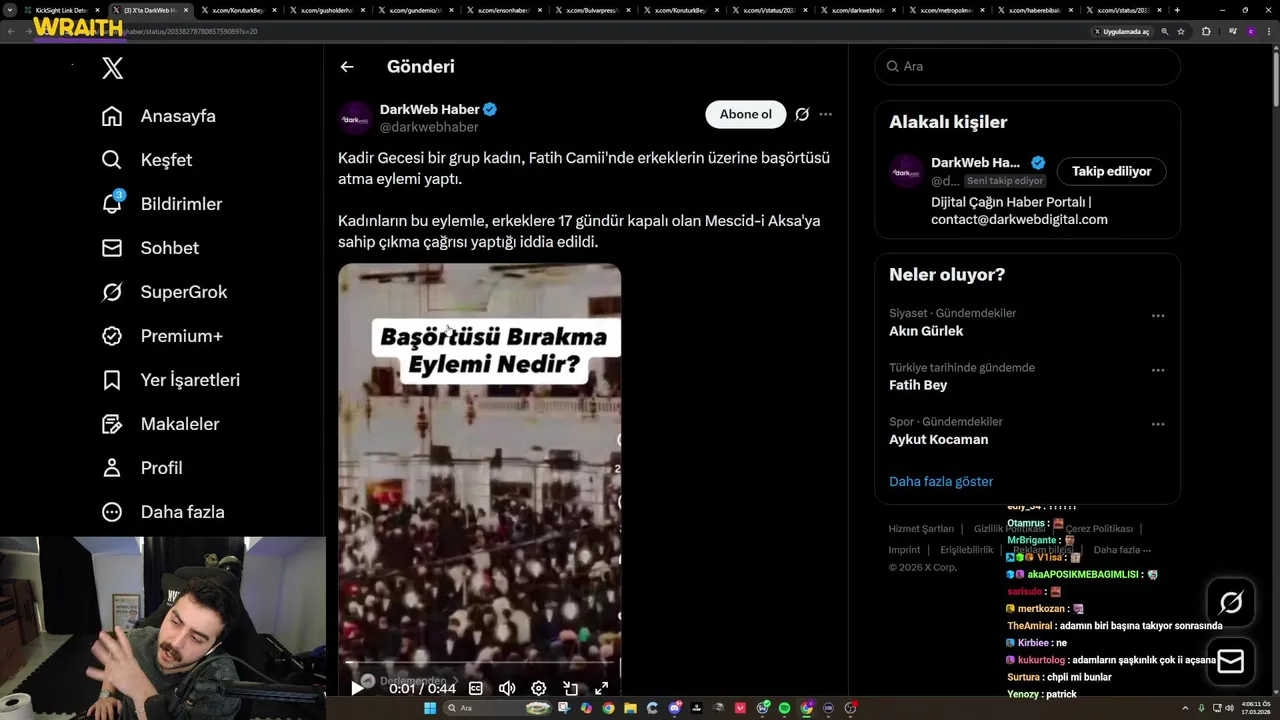Open the Imprint footer link

(904, 549)
